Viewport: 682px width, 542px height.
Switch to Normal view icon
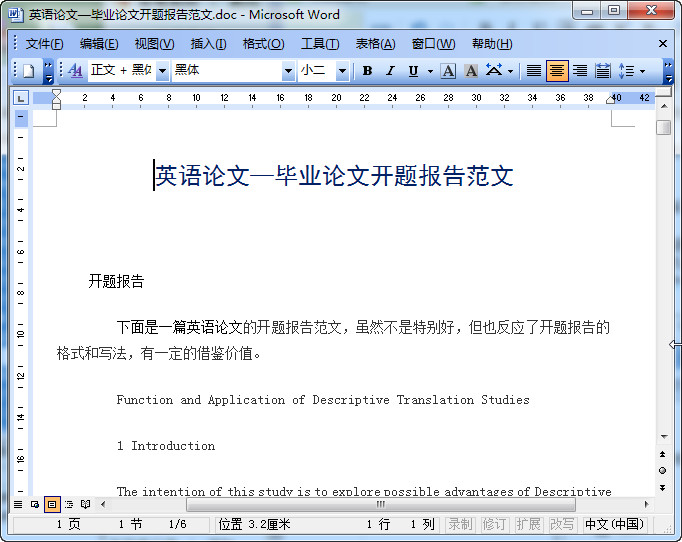(18, 504)
